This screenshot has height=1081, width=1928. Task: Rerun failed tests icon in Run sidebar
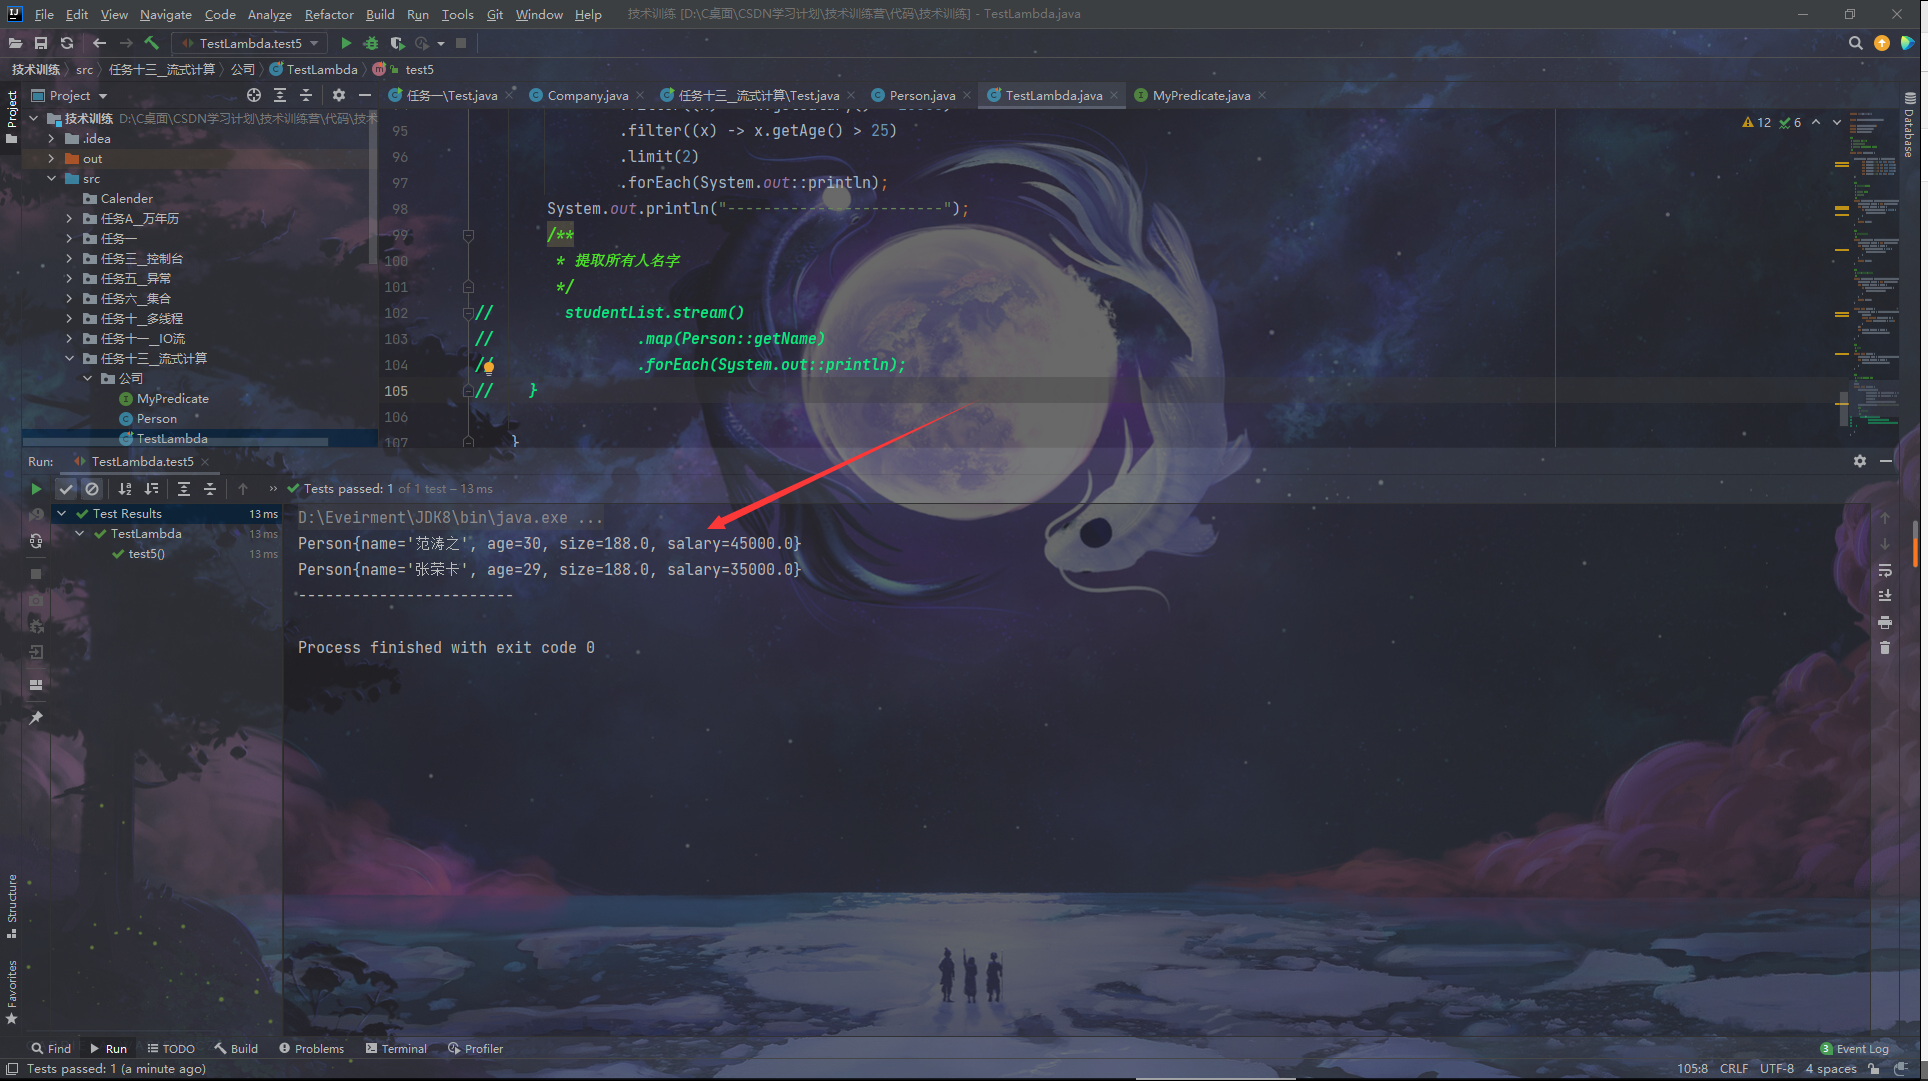tap(36, 515)
